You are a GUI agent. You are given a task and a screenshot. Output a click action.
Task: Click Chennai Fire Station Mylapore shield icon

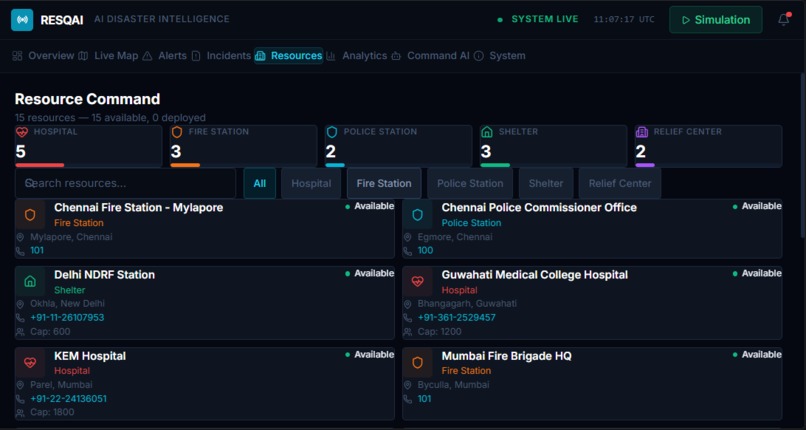tap(30, 215)
